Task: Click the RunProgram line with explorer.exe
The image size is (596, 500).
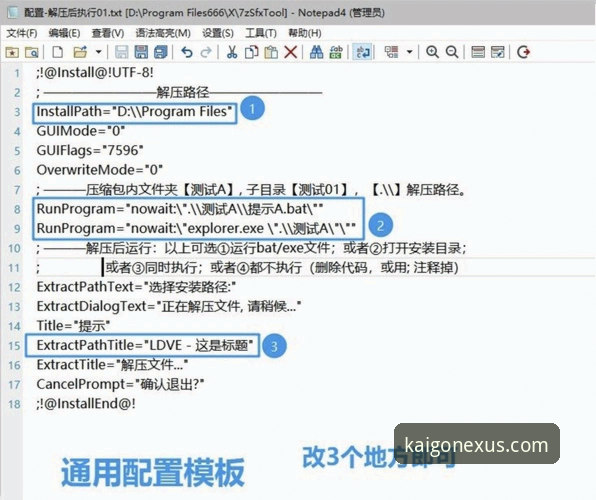Action: (x=196, y=228)
